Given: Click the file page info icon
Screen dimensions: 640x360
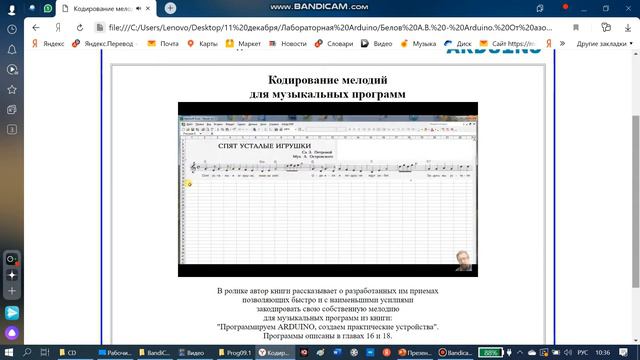Looking at the screenshot, I should (x=100, y=28).
